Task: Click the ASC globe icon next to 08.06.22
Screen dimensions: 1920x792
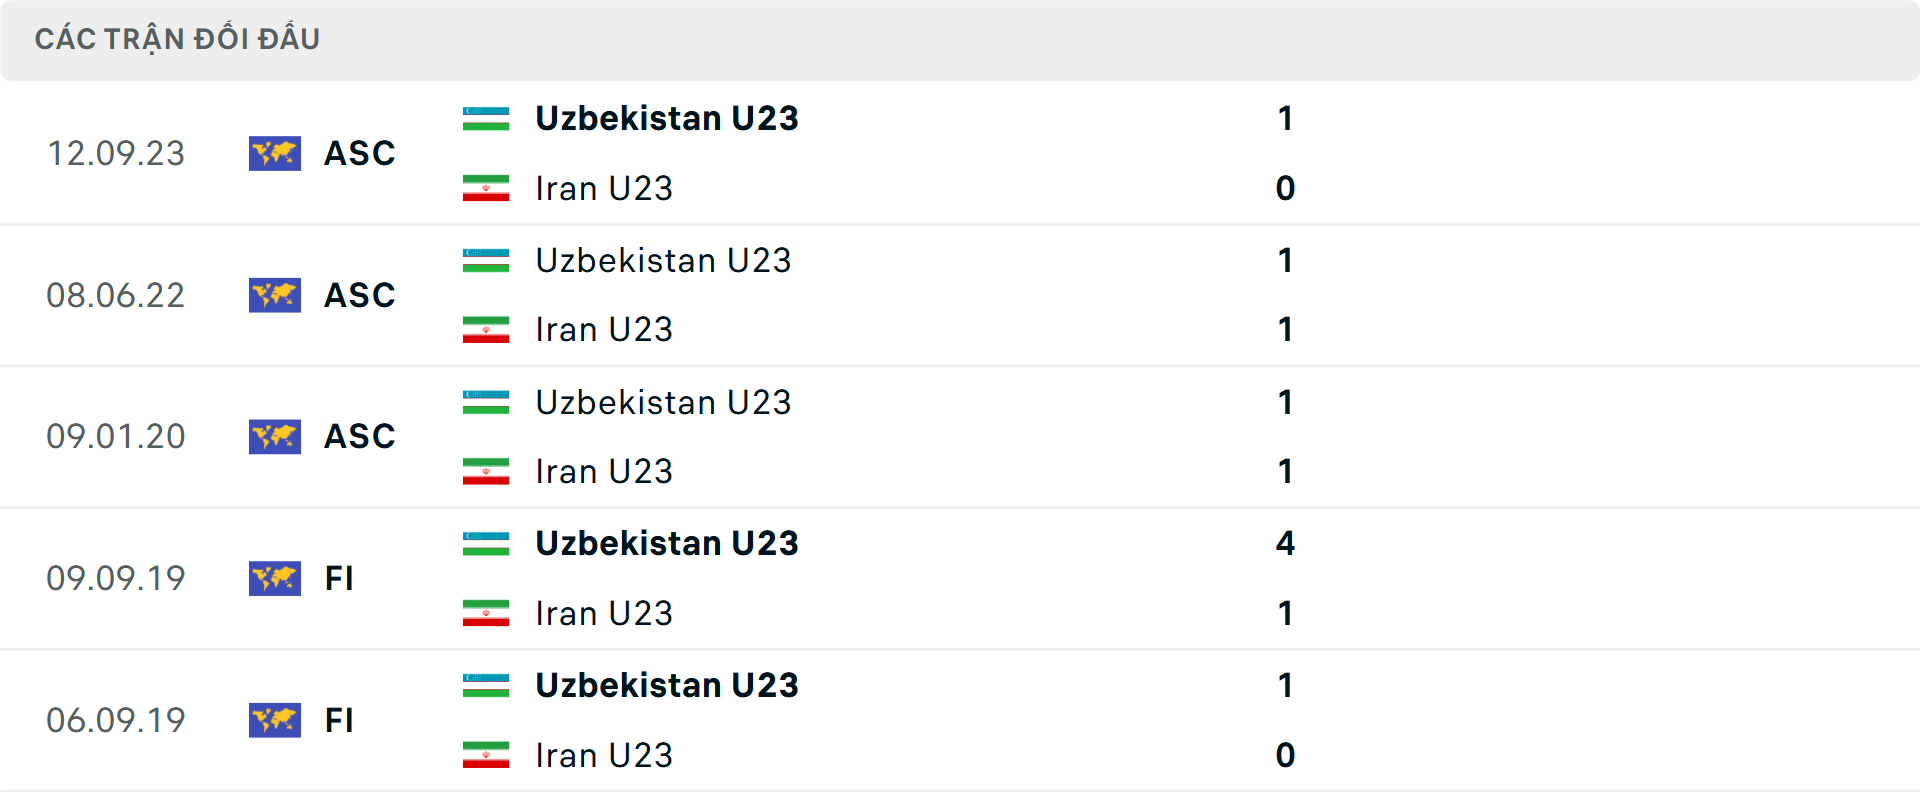Action: pyautogui.click(x=274, y=295)
